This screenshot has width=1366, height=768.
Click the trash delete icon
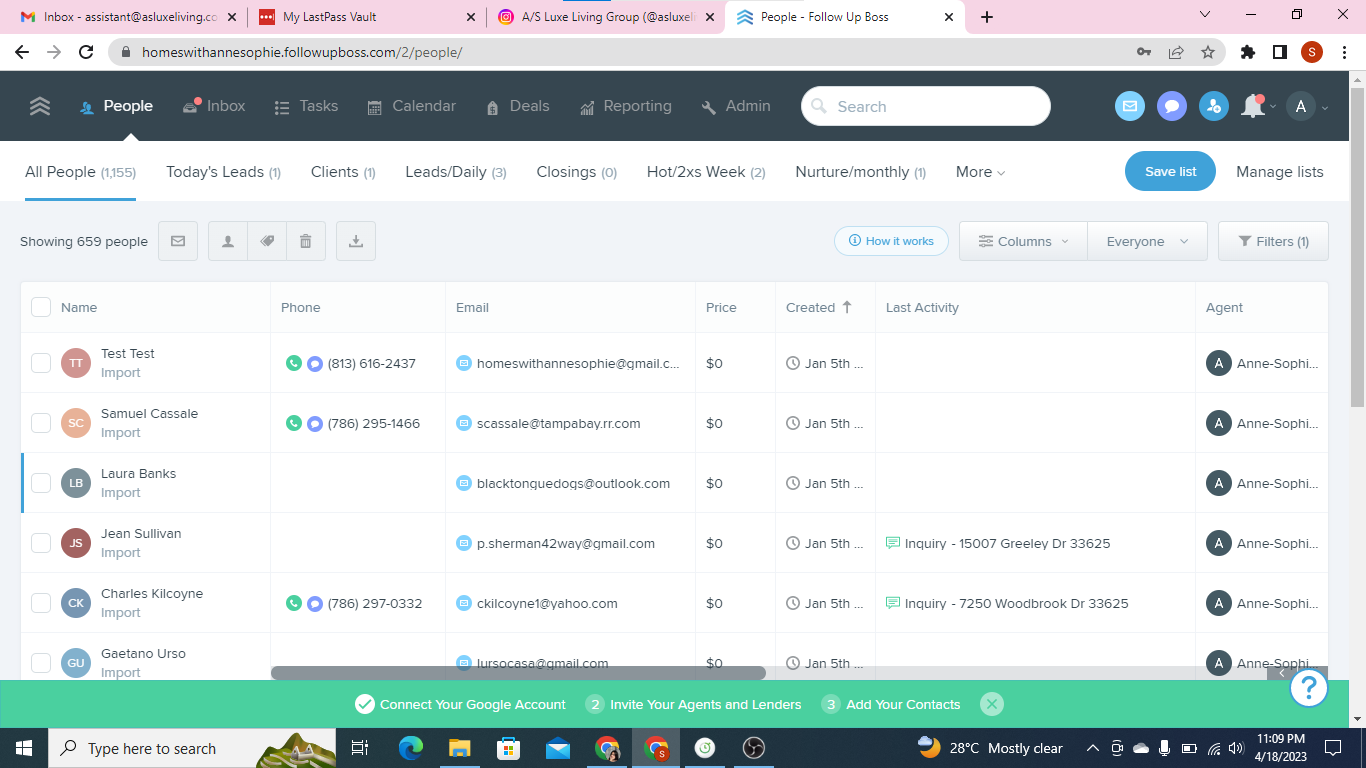(306, 241)
